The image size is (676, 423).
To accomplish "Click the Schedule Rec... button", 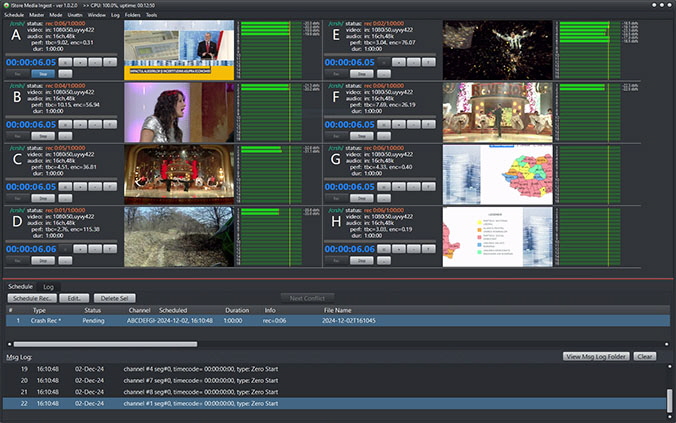I will (x=32, y=298).
